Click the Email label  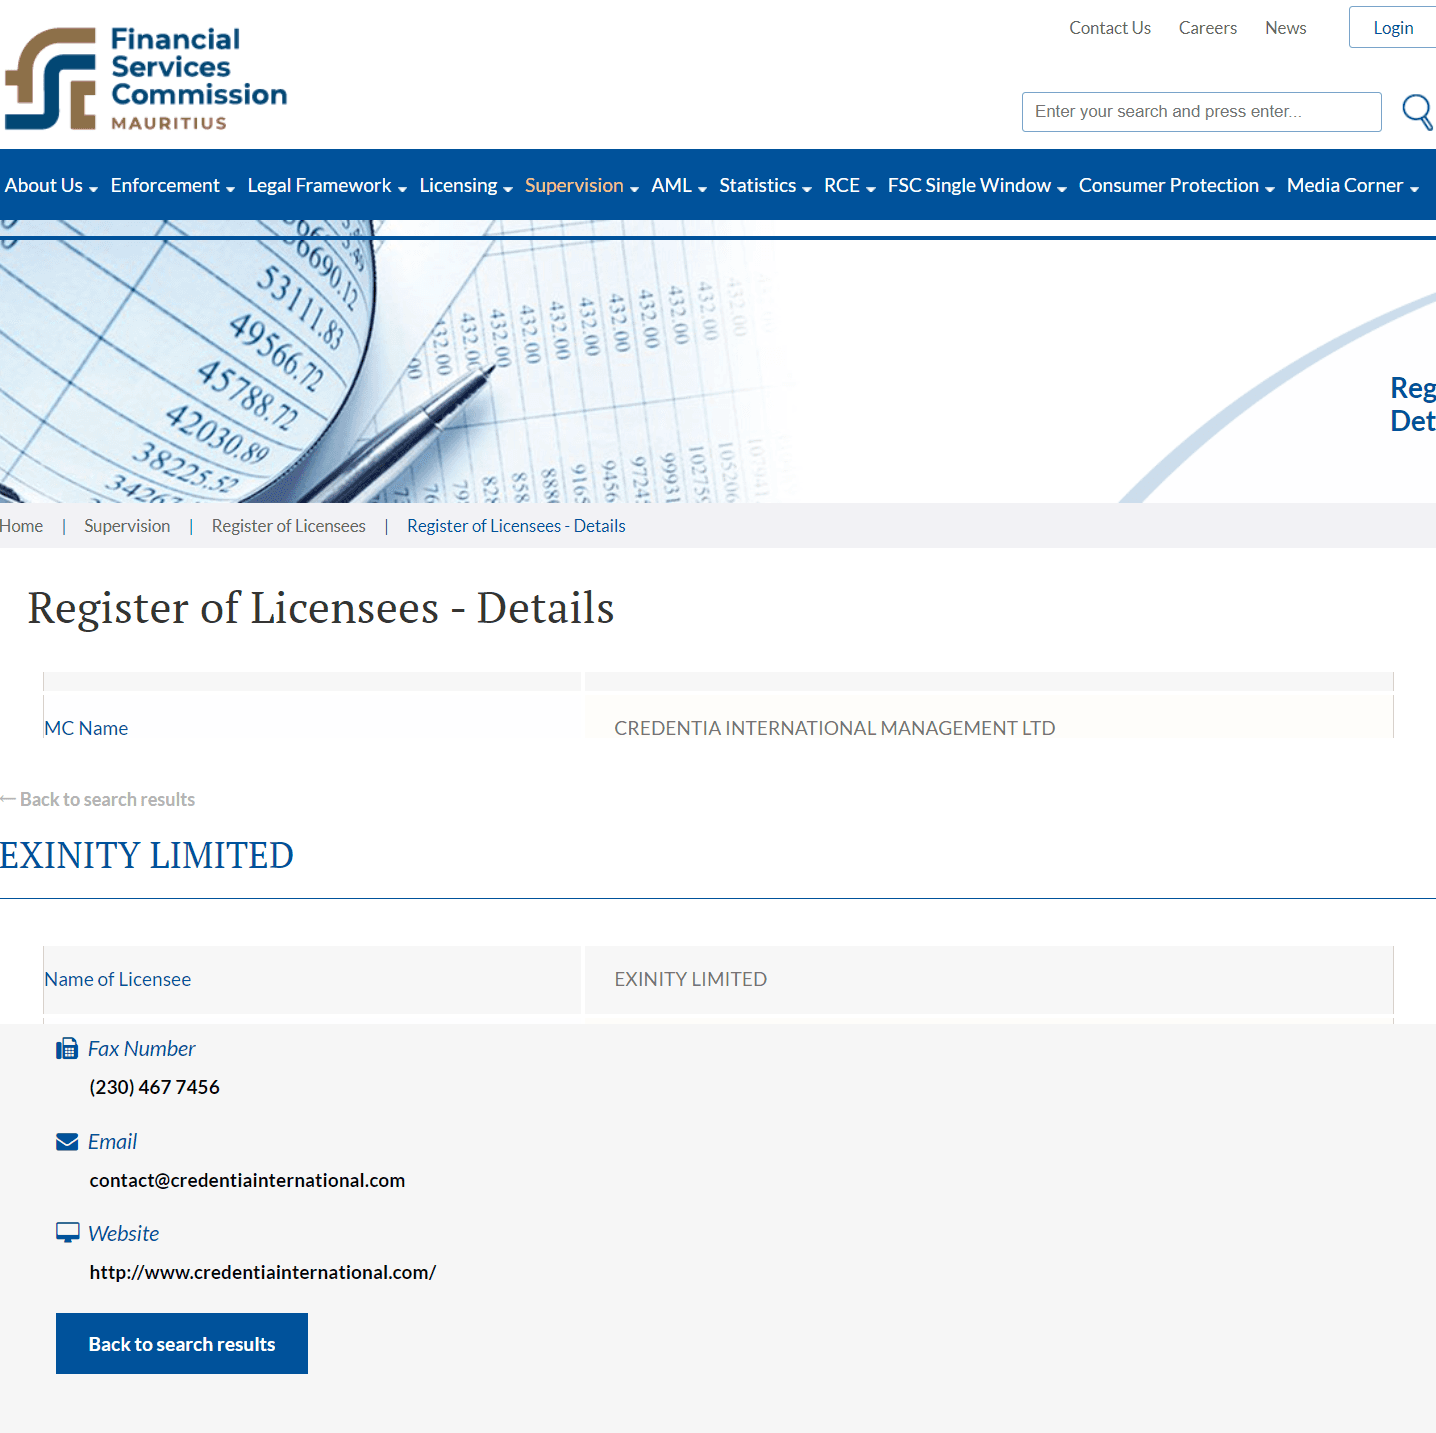112,1142
